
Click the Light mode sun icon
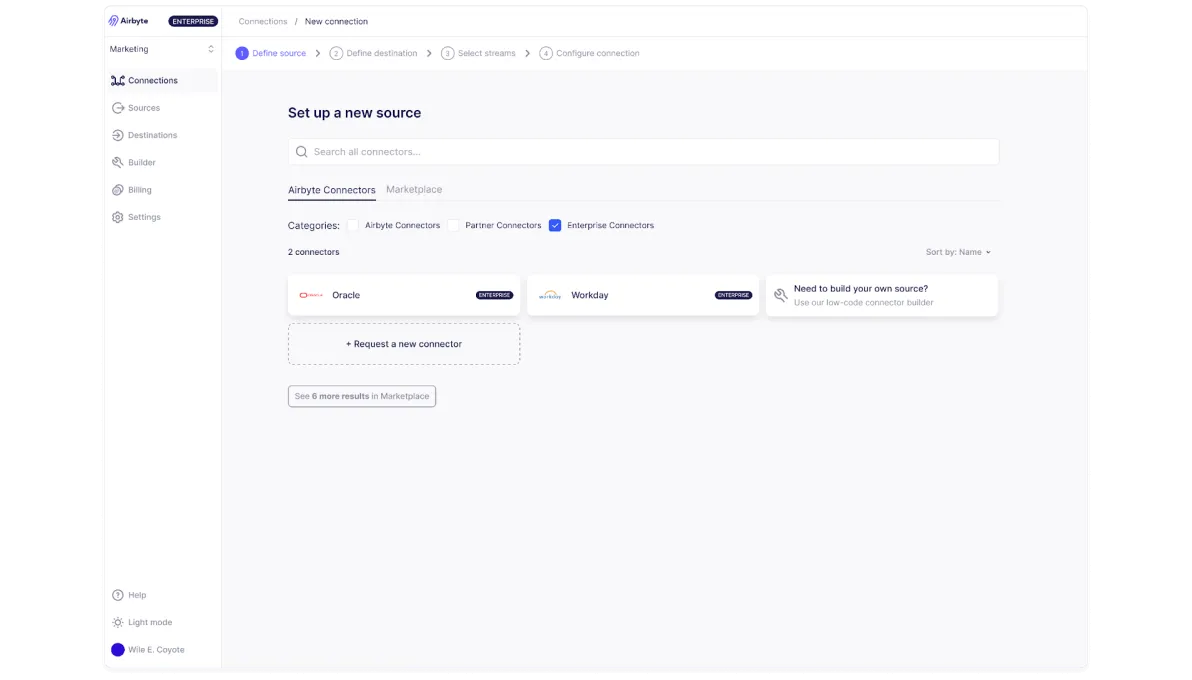pyautogui.click(x=118, y=623)
